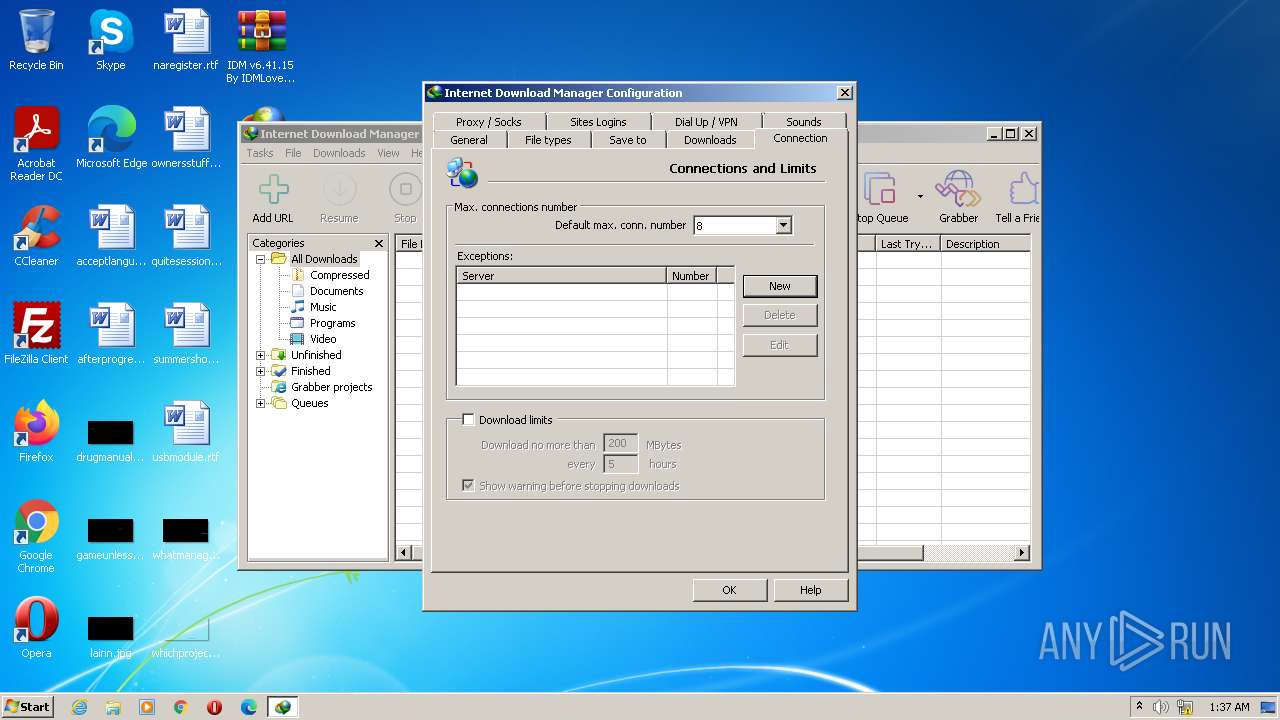The image size is (1280, 720).
Task: Select the Microsoft Edge desktop shortcut
Action: coord(111,138)
